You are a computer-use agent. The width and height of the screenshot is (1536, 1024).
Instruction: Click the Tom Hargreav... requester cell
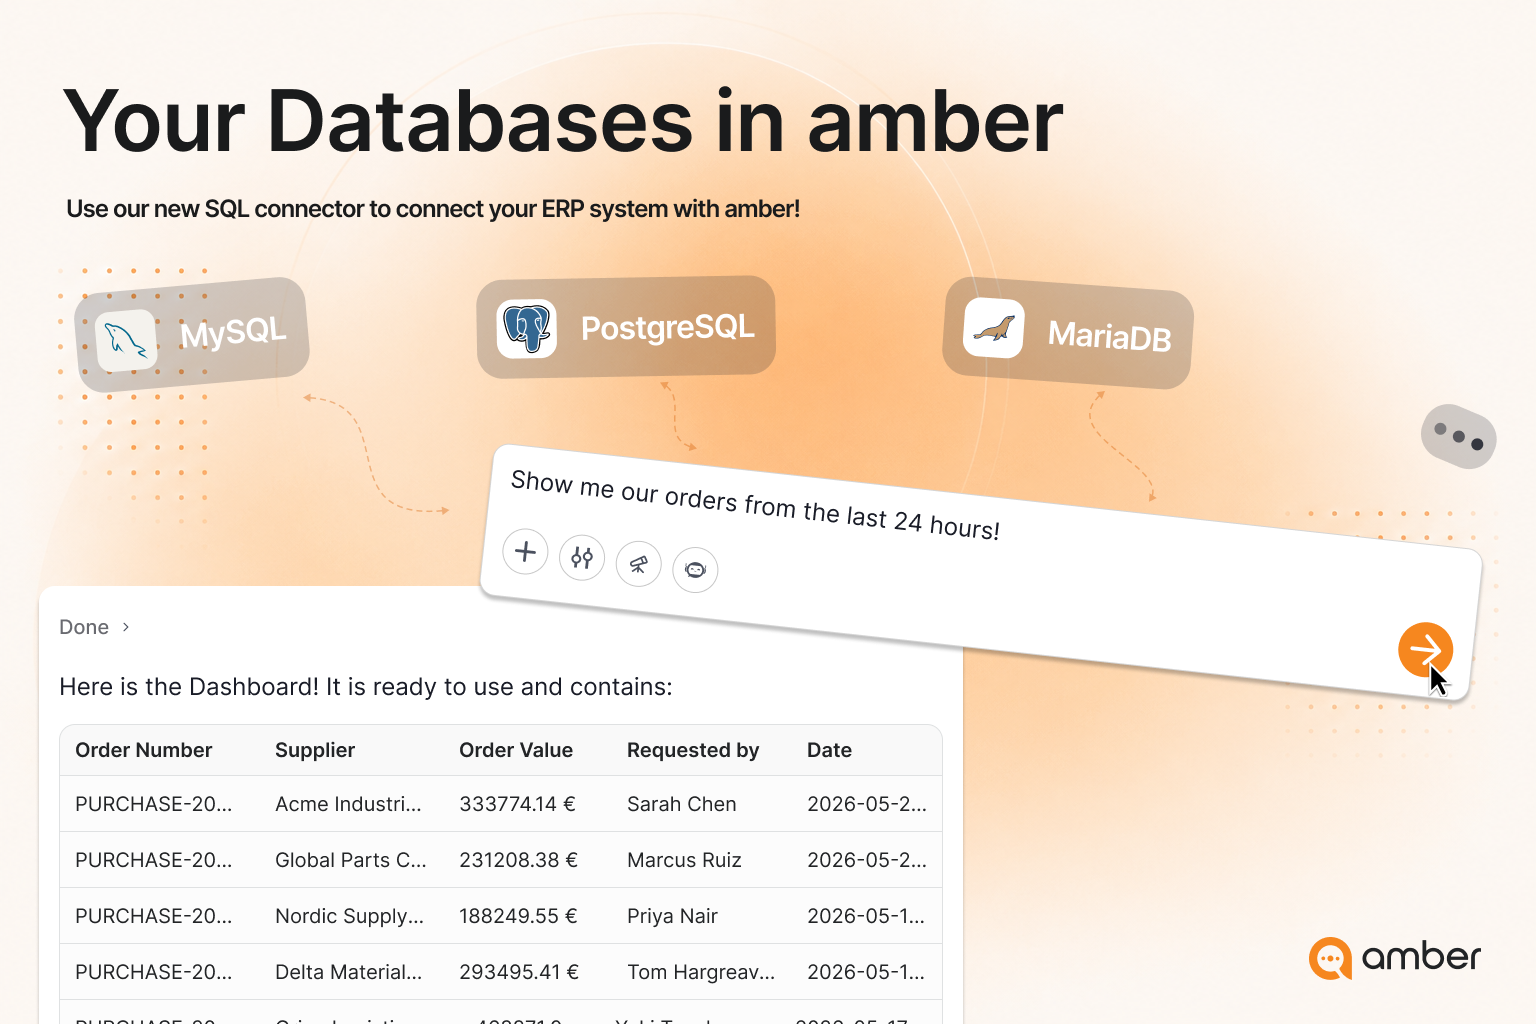tap(701, 972)
